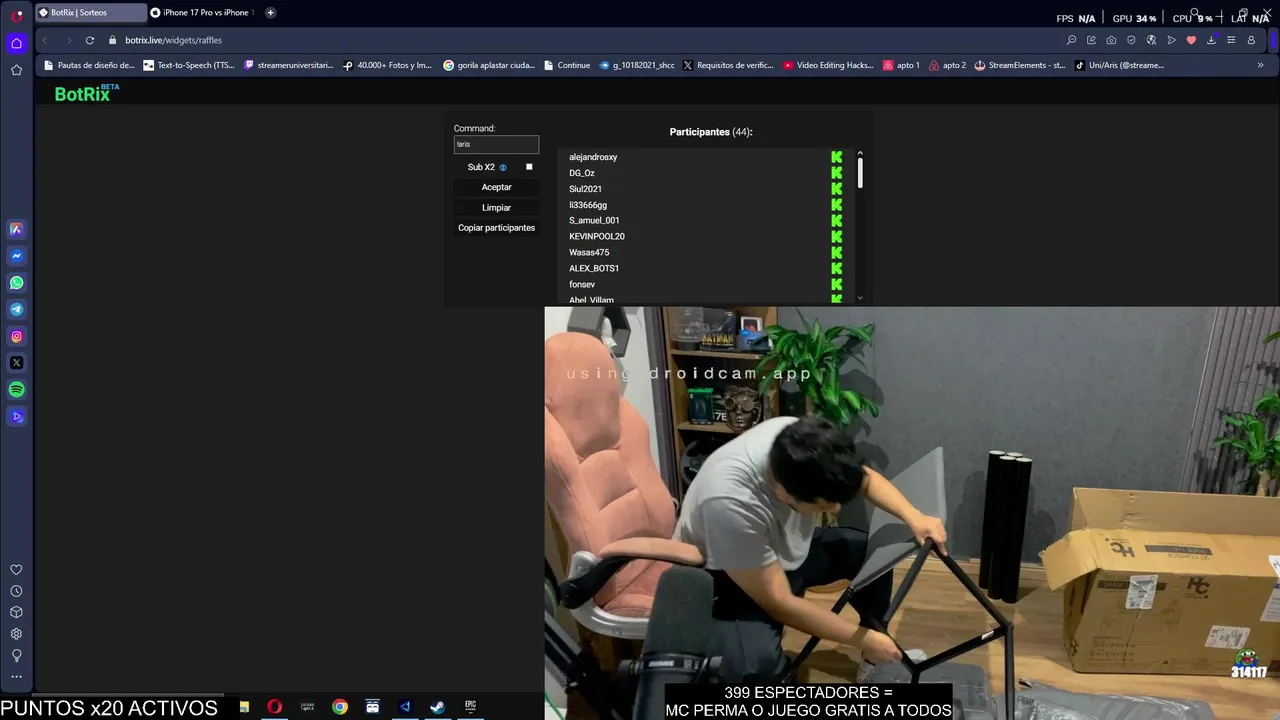Expand the hidden bookmarks chevron

pyautogui.click(x=1260, y=65)
